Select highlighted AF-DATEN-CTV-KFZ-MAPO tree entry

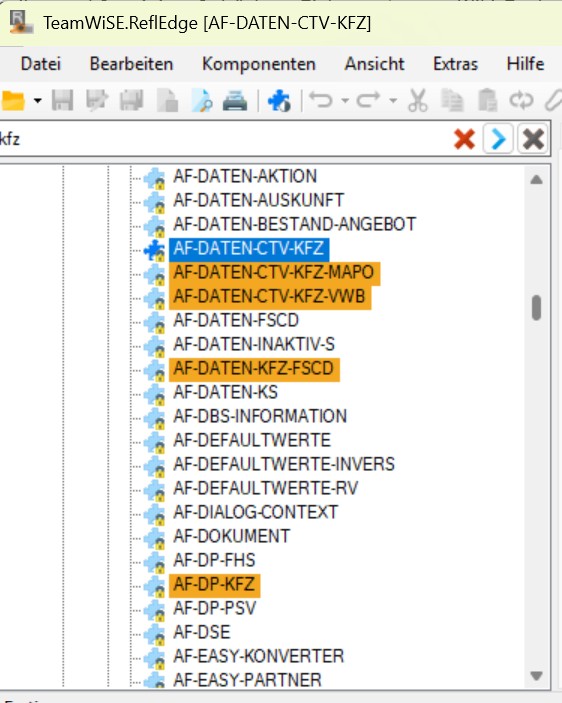click(x=274, y=273)
